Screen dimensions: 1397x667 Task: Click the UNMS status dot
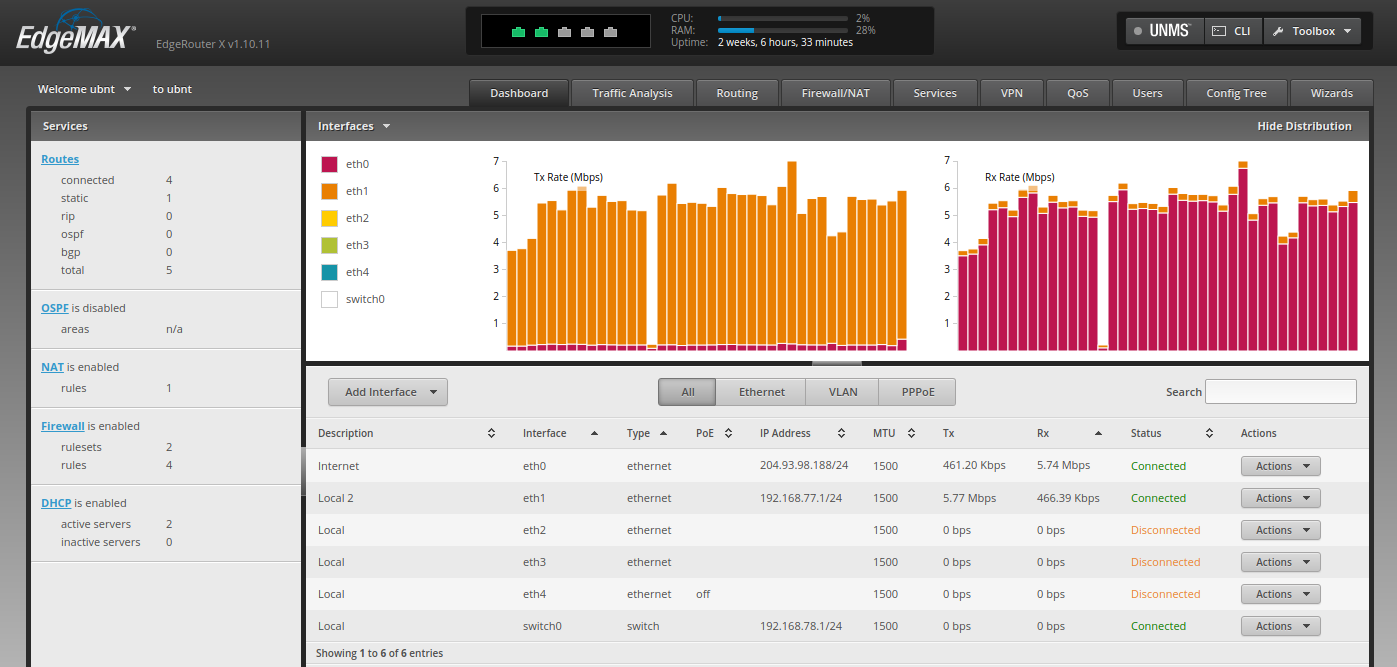[1138, 31]
